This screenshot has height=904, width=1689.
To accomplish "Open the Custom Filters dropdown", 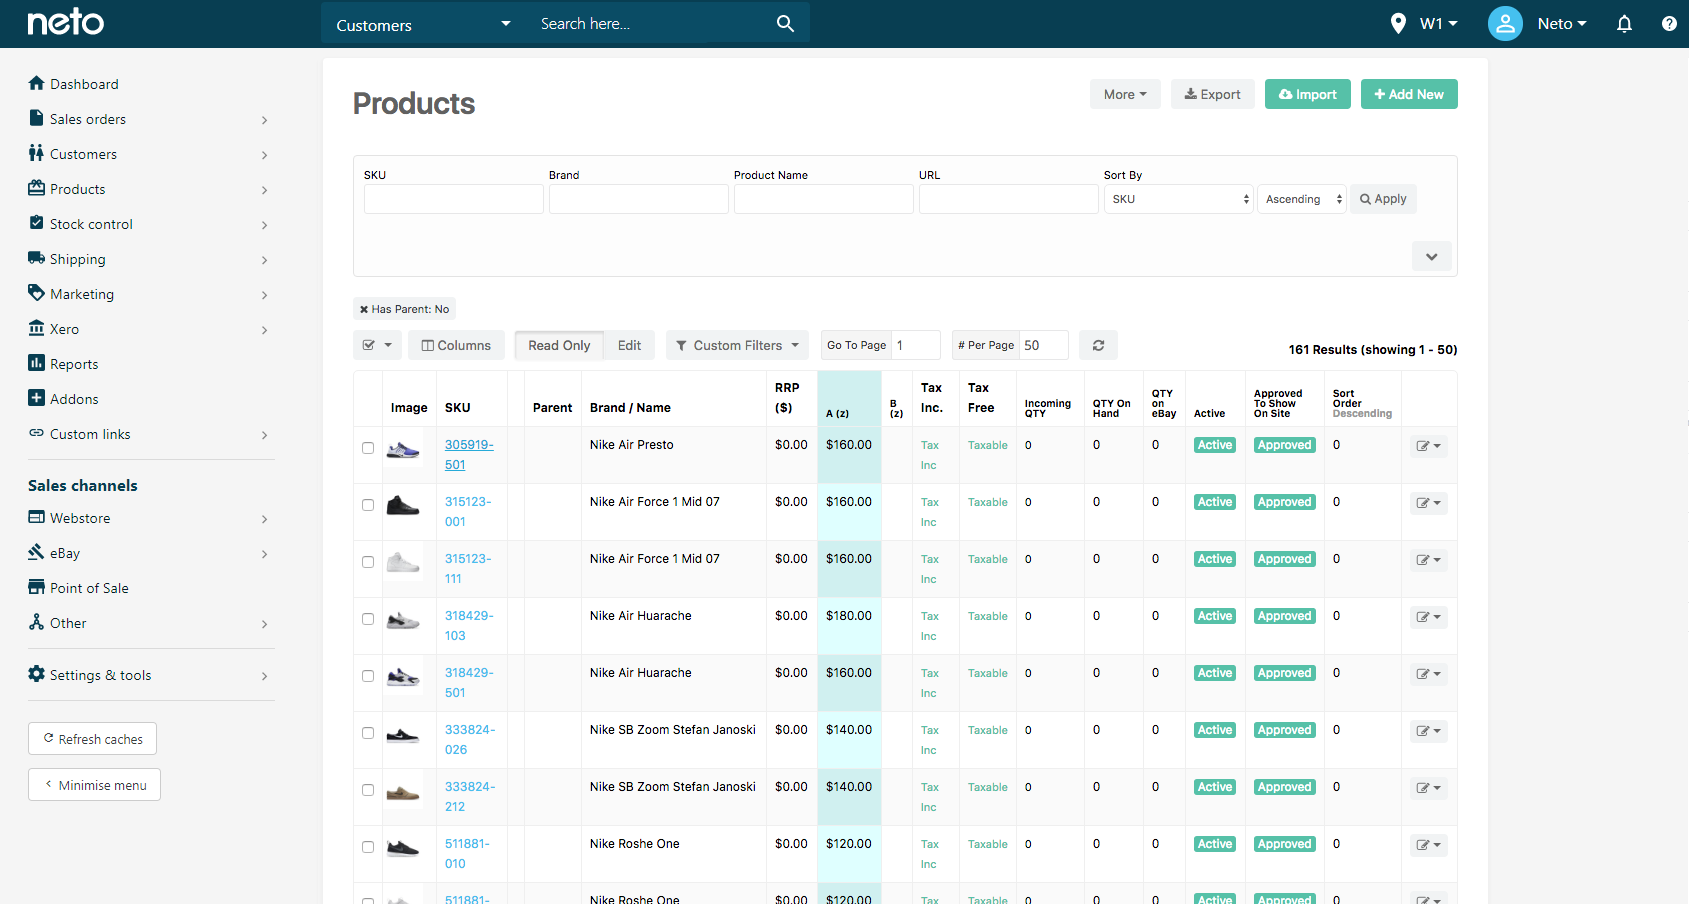I will [737, 345].
